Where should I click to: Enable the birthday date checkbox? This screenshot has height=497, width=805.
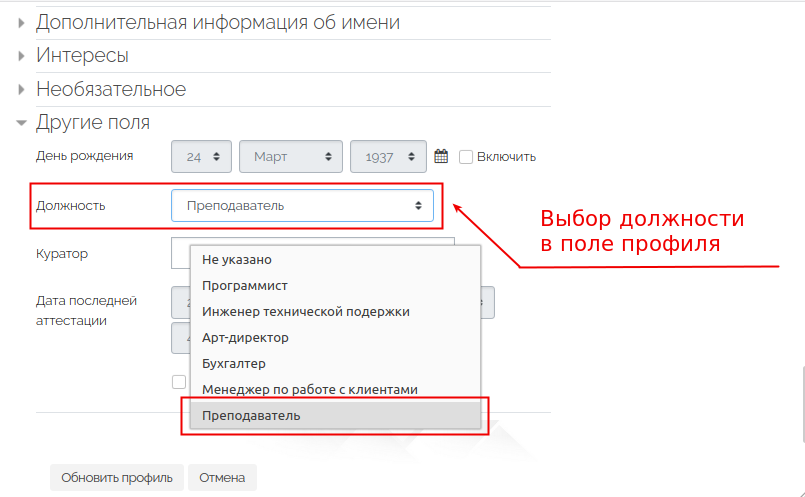pos(466,156)
